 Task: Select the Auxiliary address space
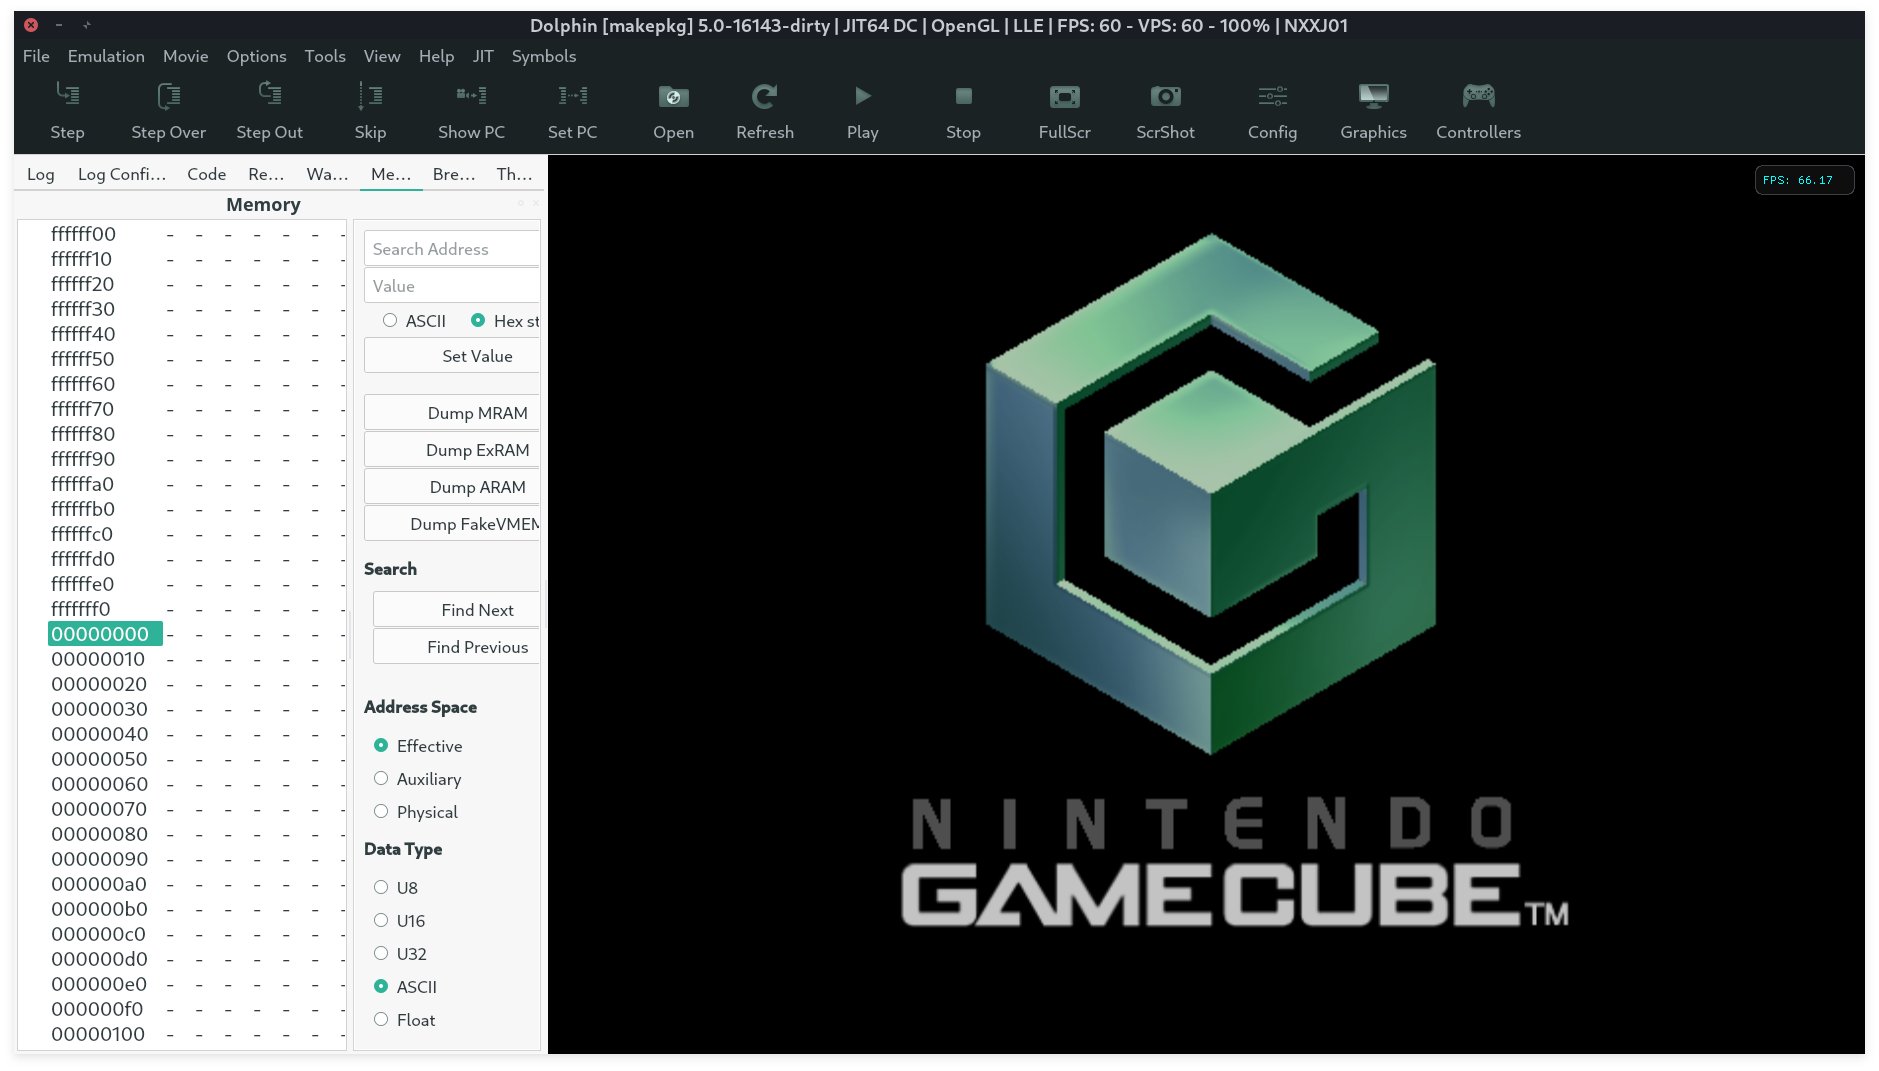point(381,778)
